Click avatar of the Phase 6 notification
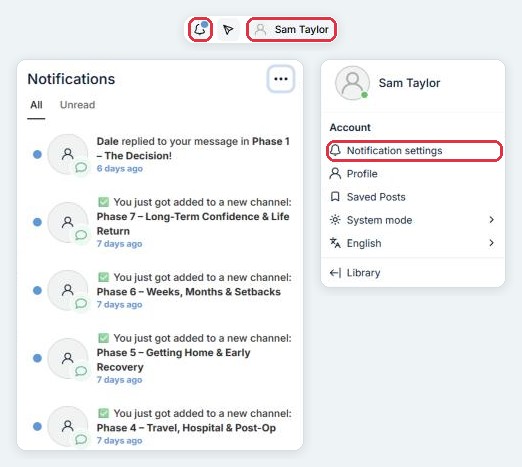The height and width of the screenshot is (467, 522). [68, 290]
